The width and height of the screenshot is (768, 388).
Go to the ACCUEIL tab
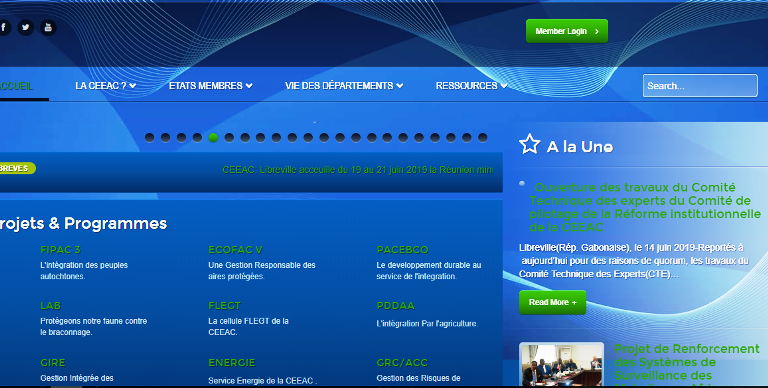click(x=16, y=86)
